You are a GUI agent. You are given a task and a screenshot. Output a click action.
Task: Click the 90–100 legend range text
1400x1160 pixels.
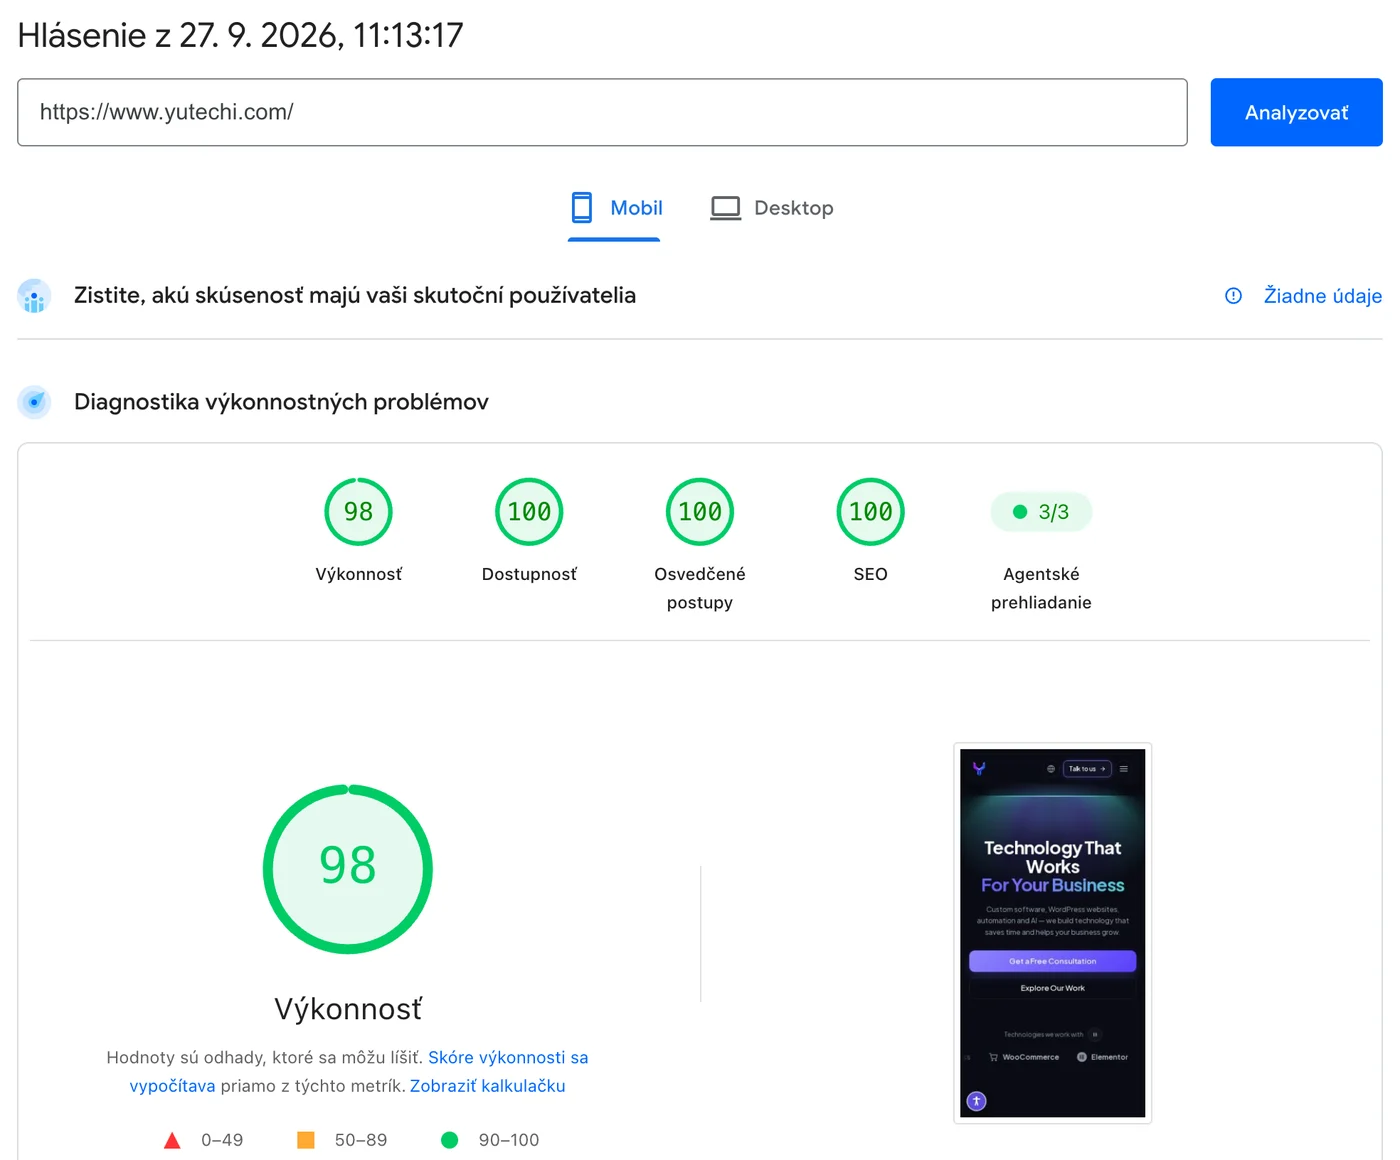pos(509,1140)
